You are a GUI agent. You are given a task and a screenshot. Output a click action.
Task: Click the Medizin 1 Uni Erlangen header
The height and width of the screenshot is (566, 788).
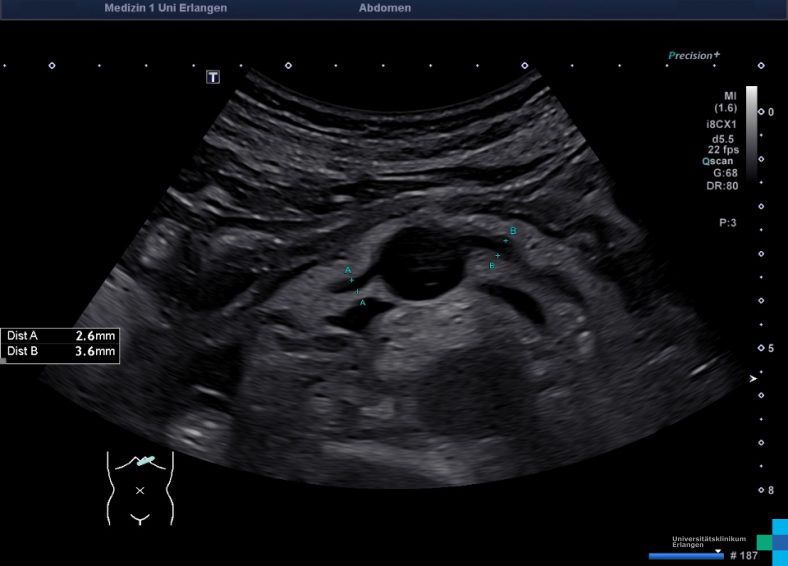[165, 8]
